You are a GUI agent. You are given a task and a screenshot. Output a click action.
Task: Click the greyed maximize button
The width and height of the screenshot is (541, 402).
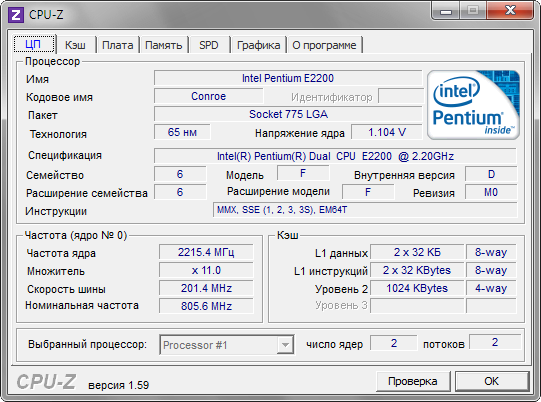point(473,11)
